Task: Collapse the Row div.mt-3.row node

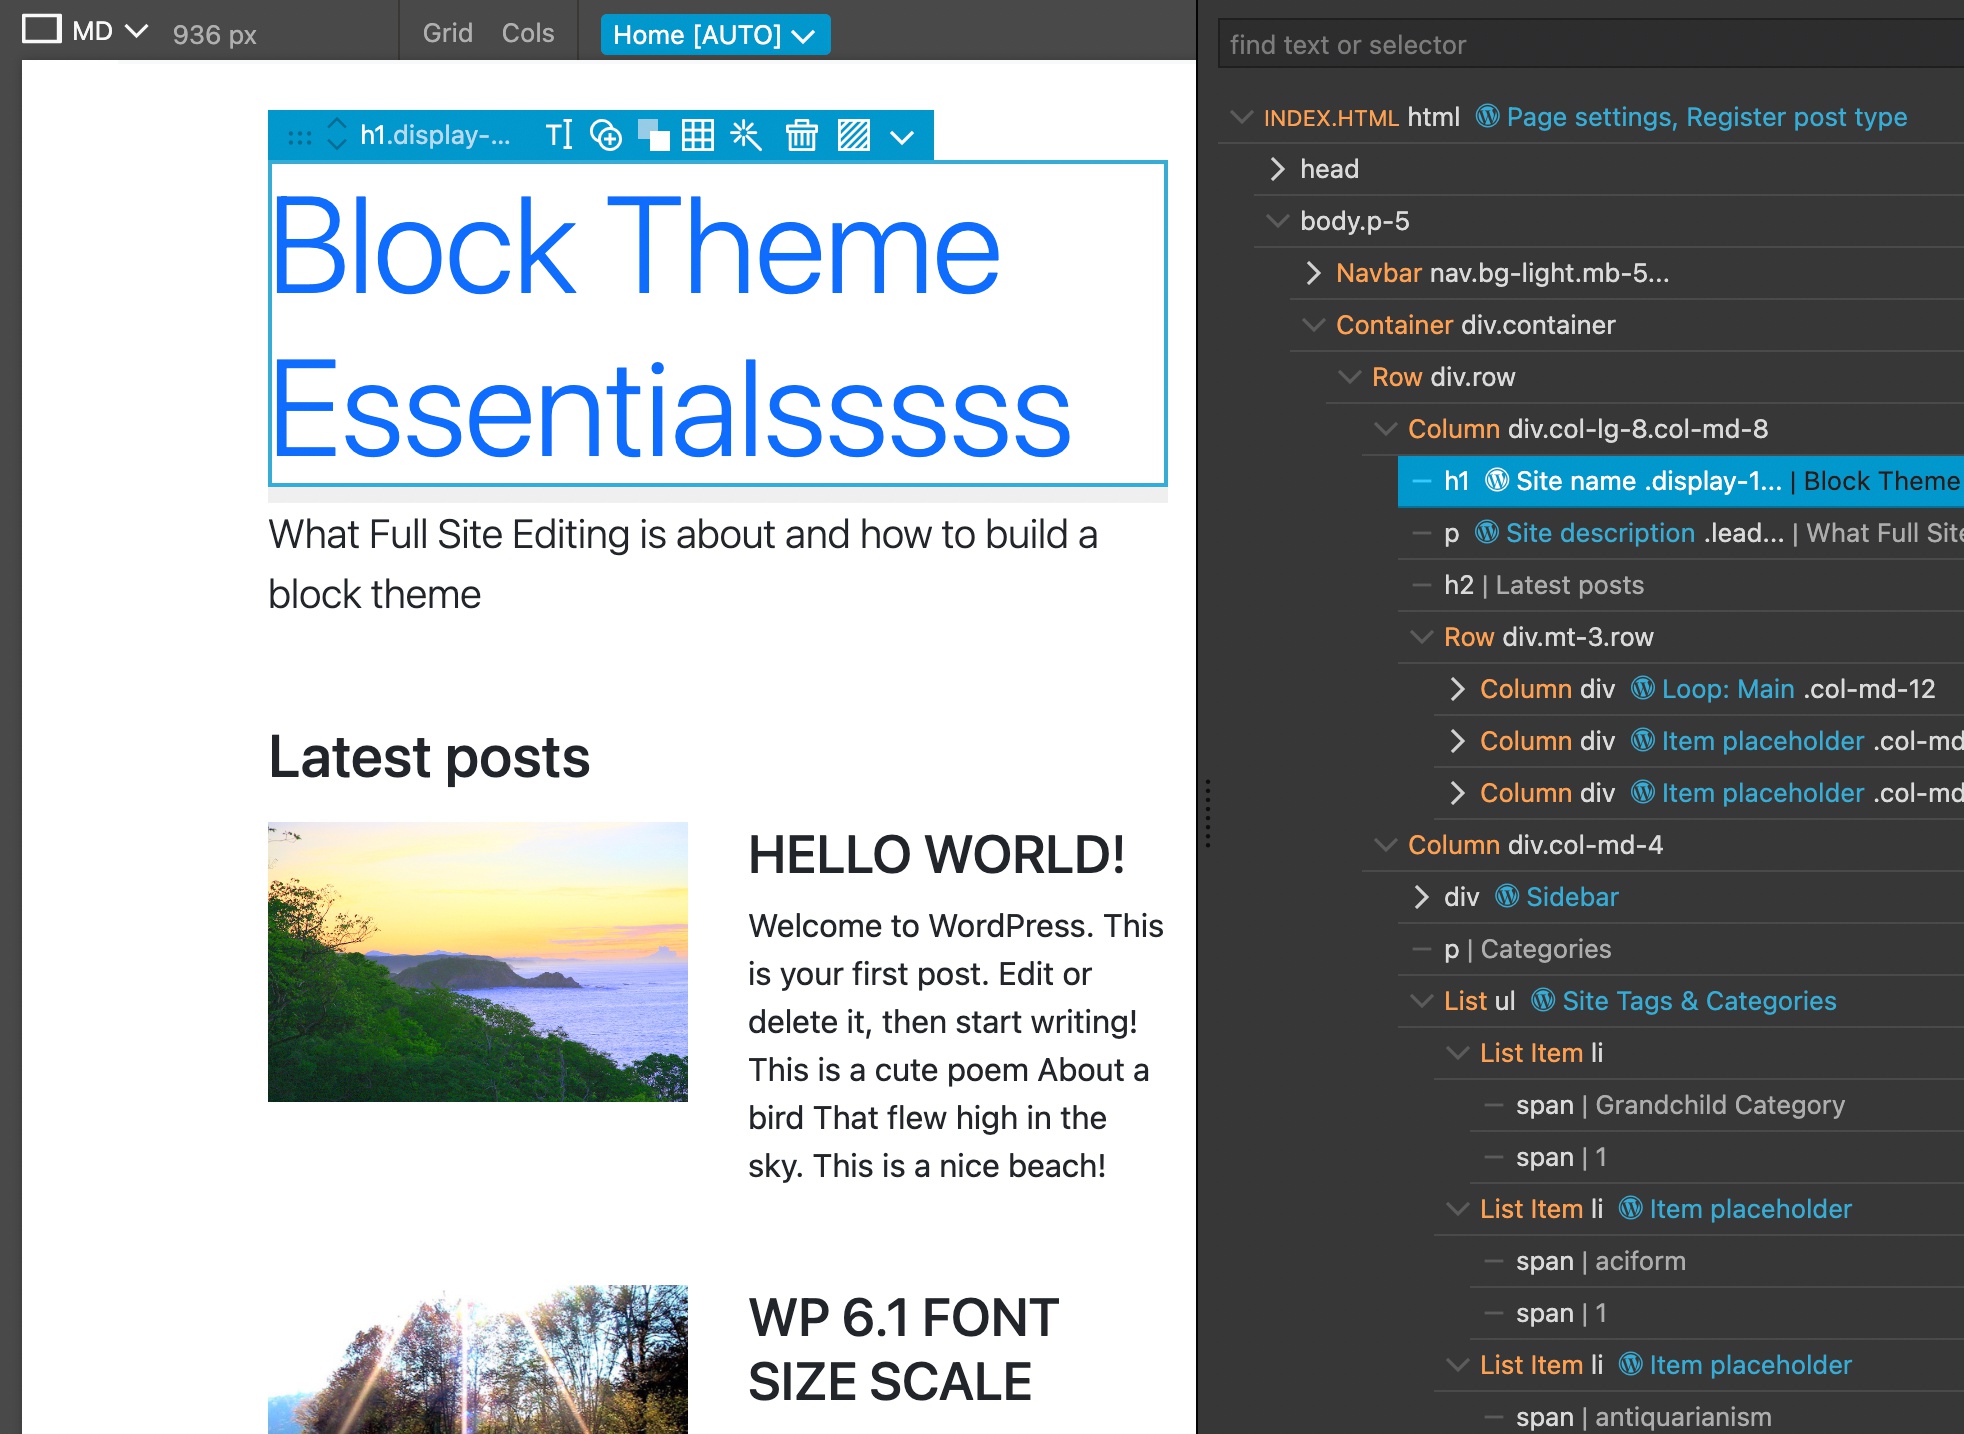Action: coord(1421,637)
